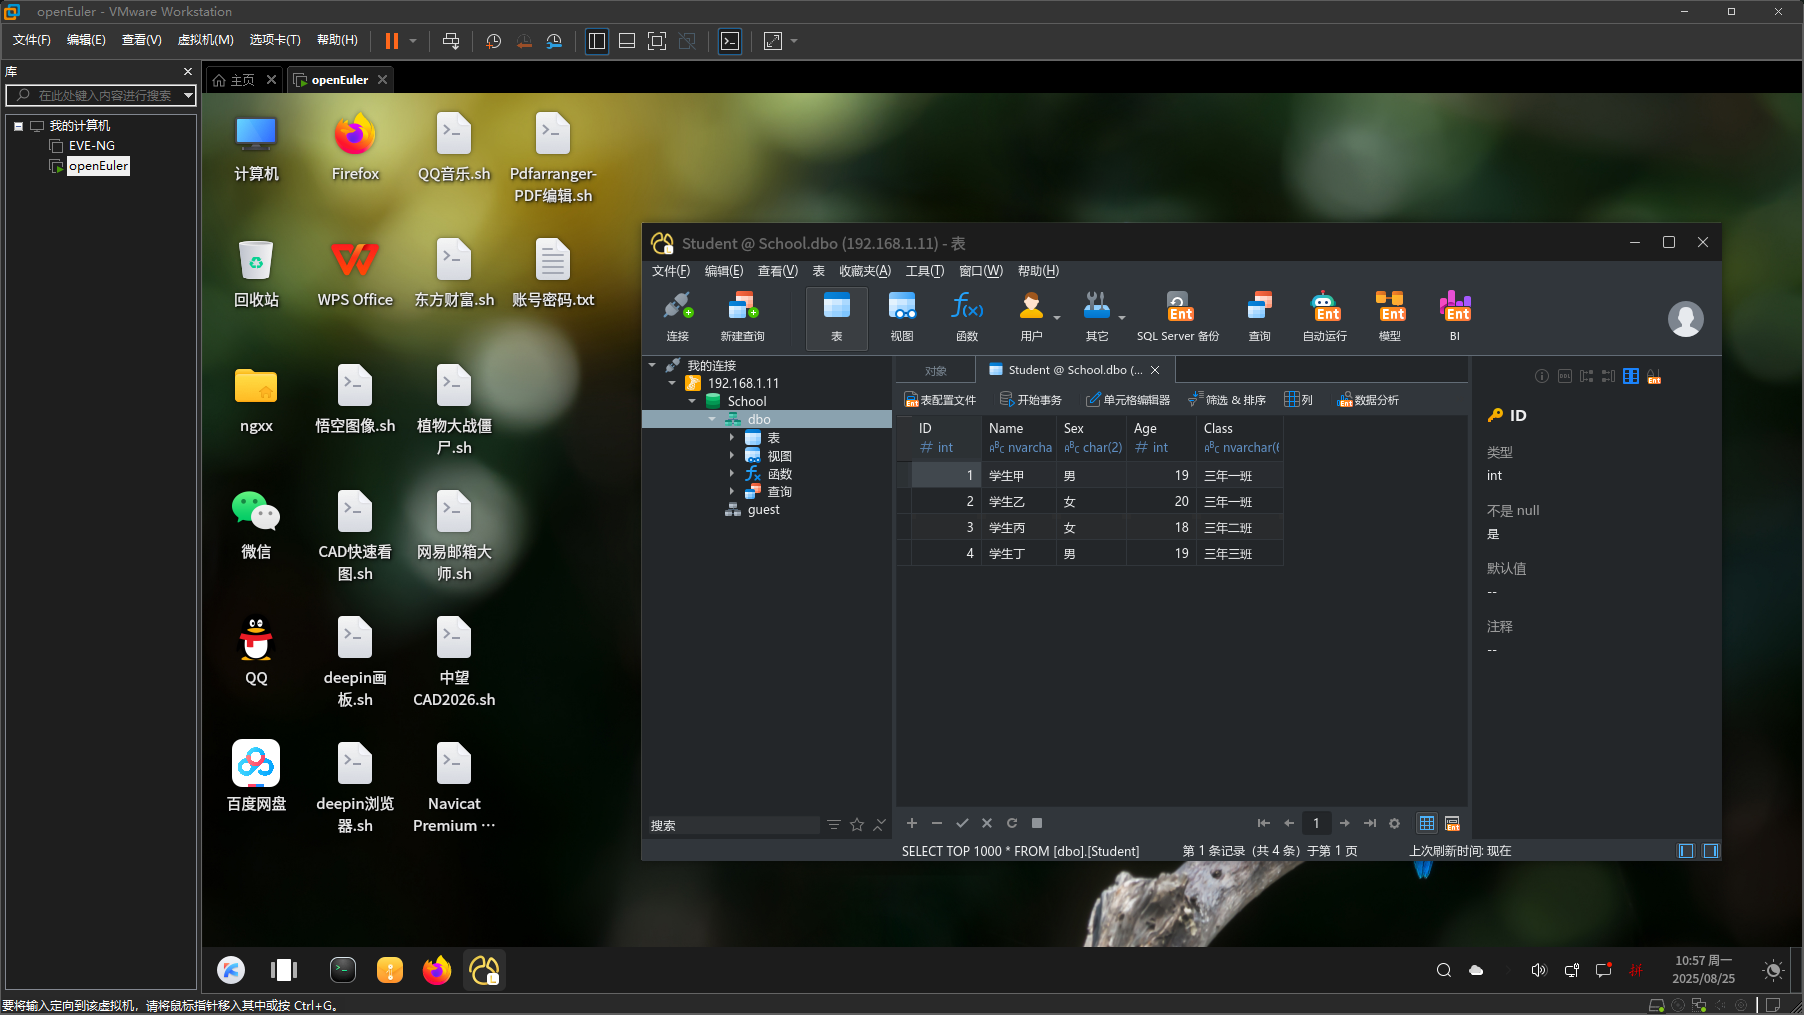Open the BI toolbar icon
Screen dimensions: 1804x1015
click(1455, 316)
